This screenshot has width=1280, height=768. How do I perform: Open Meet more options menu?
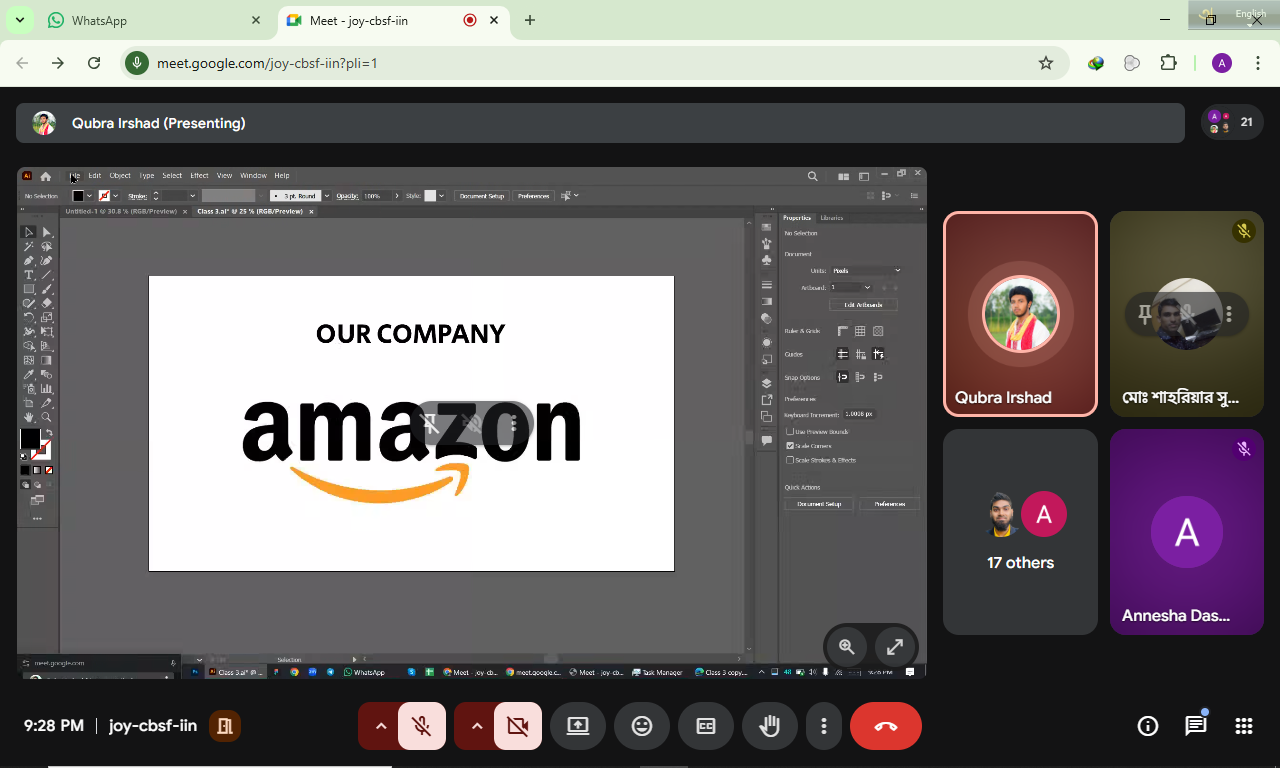823,726
